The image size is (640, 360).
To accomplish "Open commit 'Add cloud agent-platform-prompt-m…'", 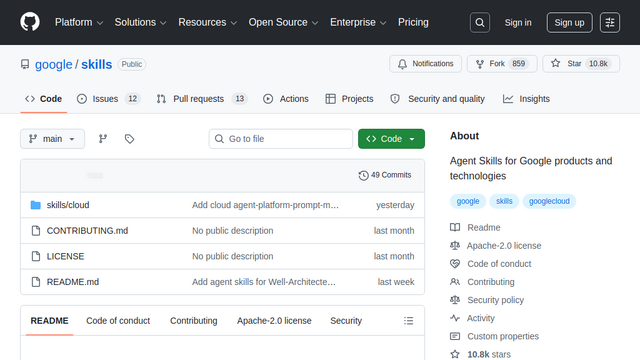I will 265,205.
